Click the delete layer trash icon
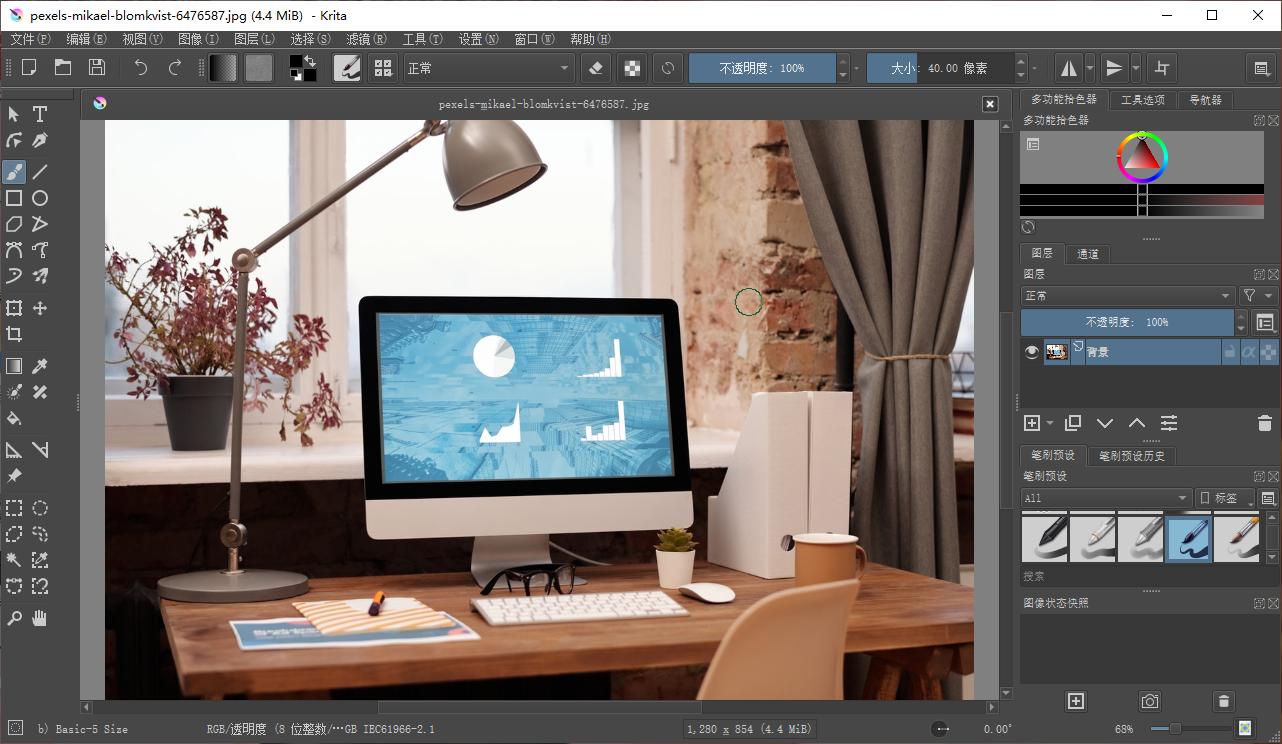Viewport: 1282px width, 744px height. (1264, 422)
